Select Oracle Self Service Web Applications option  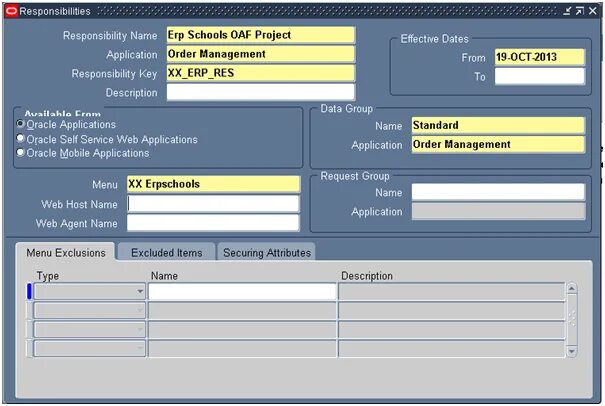click(20, 138)
